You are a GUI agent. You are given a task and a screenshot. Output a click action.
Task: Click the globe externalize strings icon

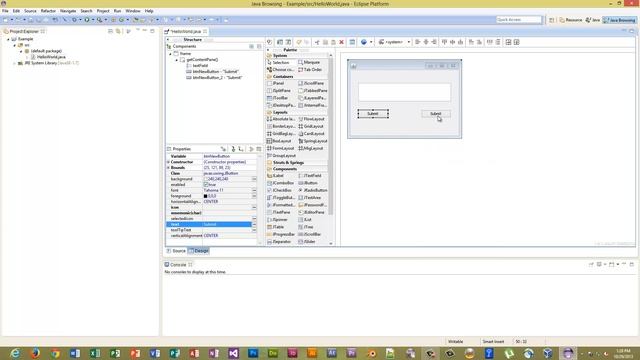364,42
